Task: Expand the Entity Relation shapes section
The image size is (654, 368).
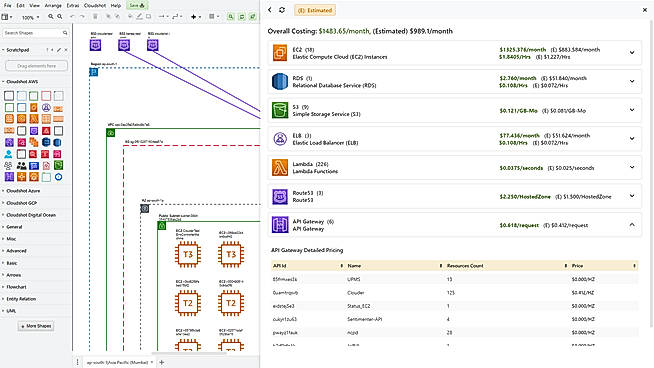Action: pos(21,299)
